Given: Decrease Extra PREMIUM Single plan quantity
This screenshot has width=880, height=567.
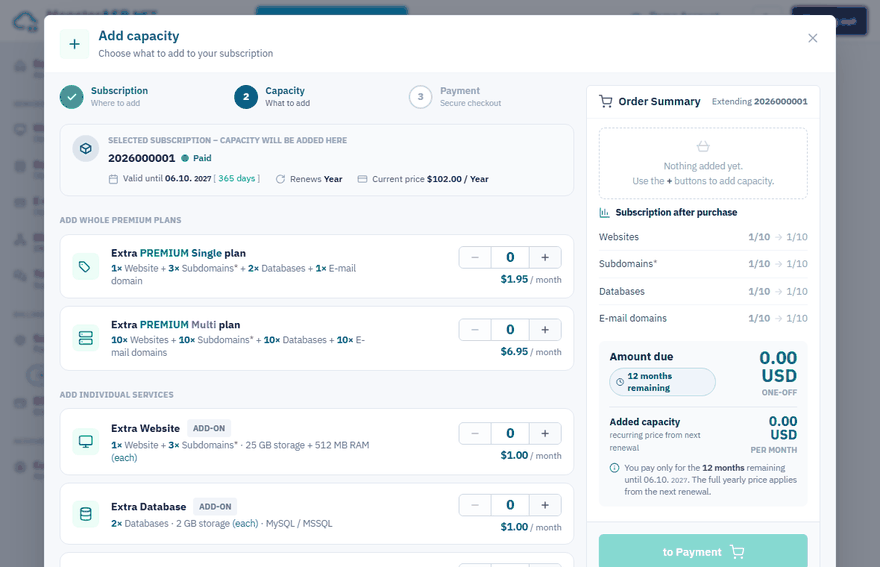Looking at the screenshot, I should (475, 258).
